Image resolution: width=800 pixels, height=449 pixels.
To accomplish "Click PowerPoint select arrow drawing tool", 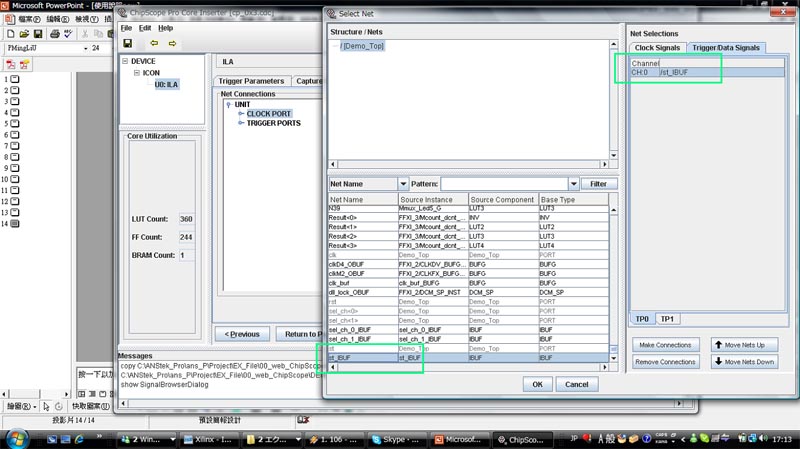I will point(46,406).
